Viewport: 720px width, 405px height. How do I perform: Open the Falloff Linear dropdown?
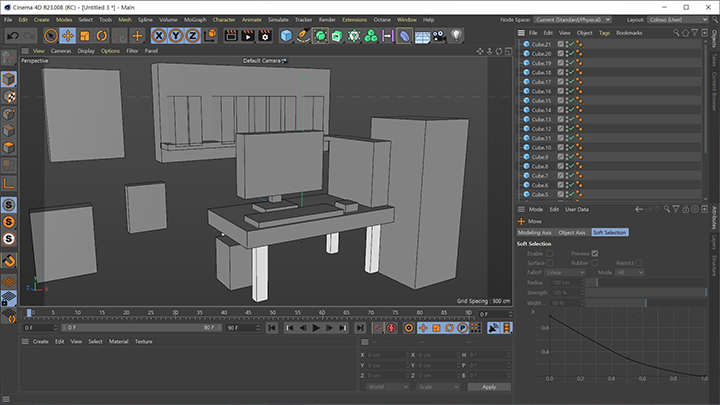565,272
